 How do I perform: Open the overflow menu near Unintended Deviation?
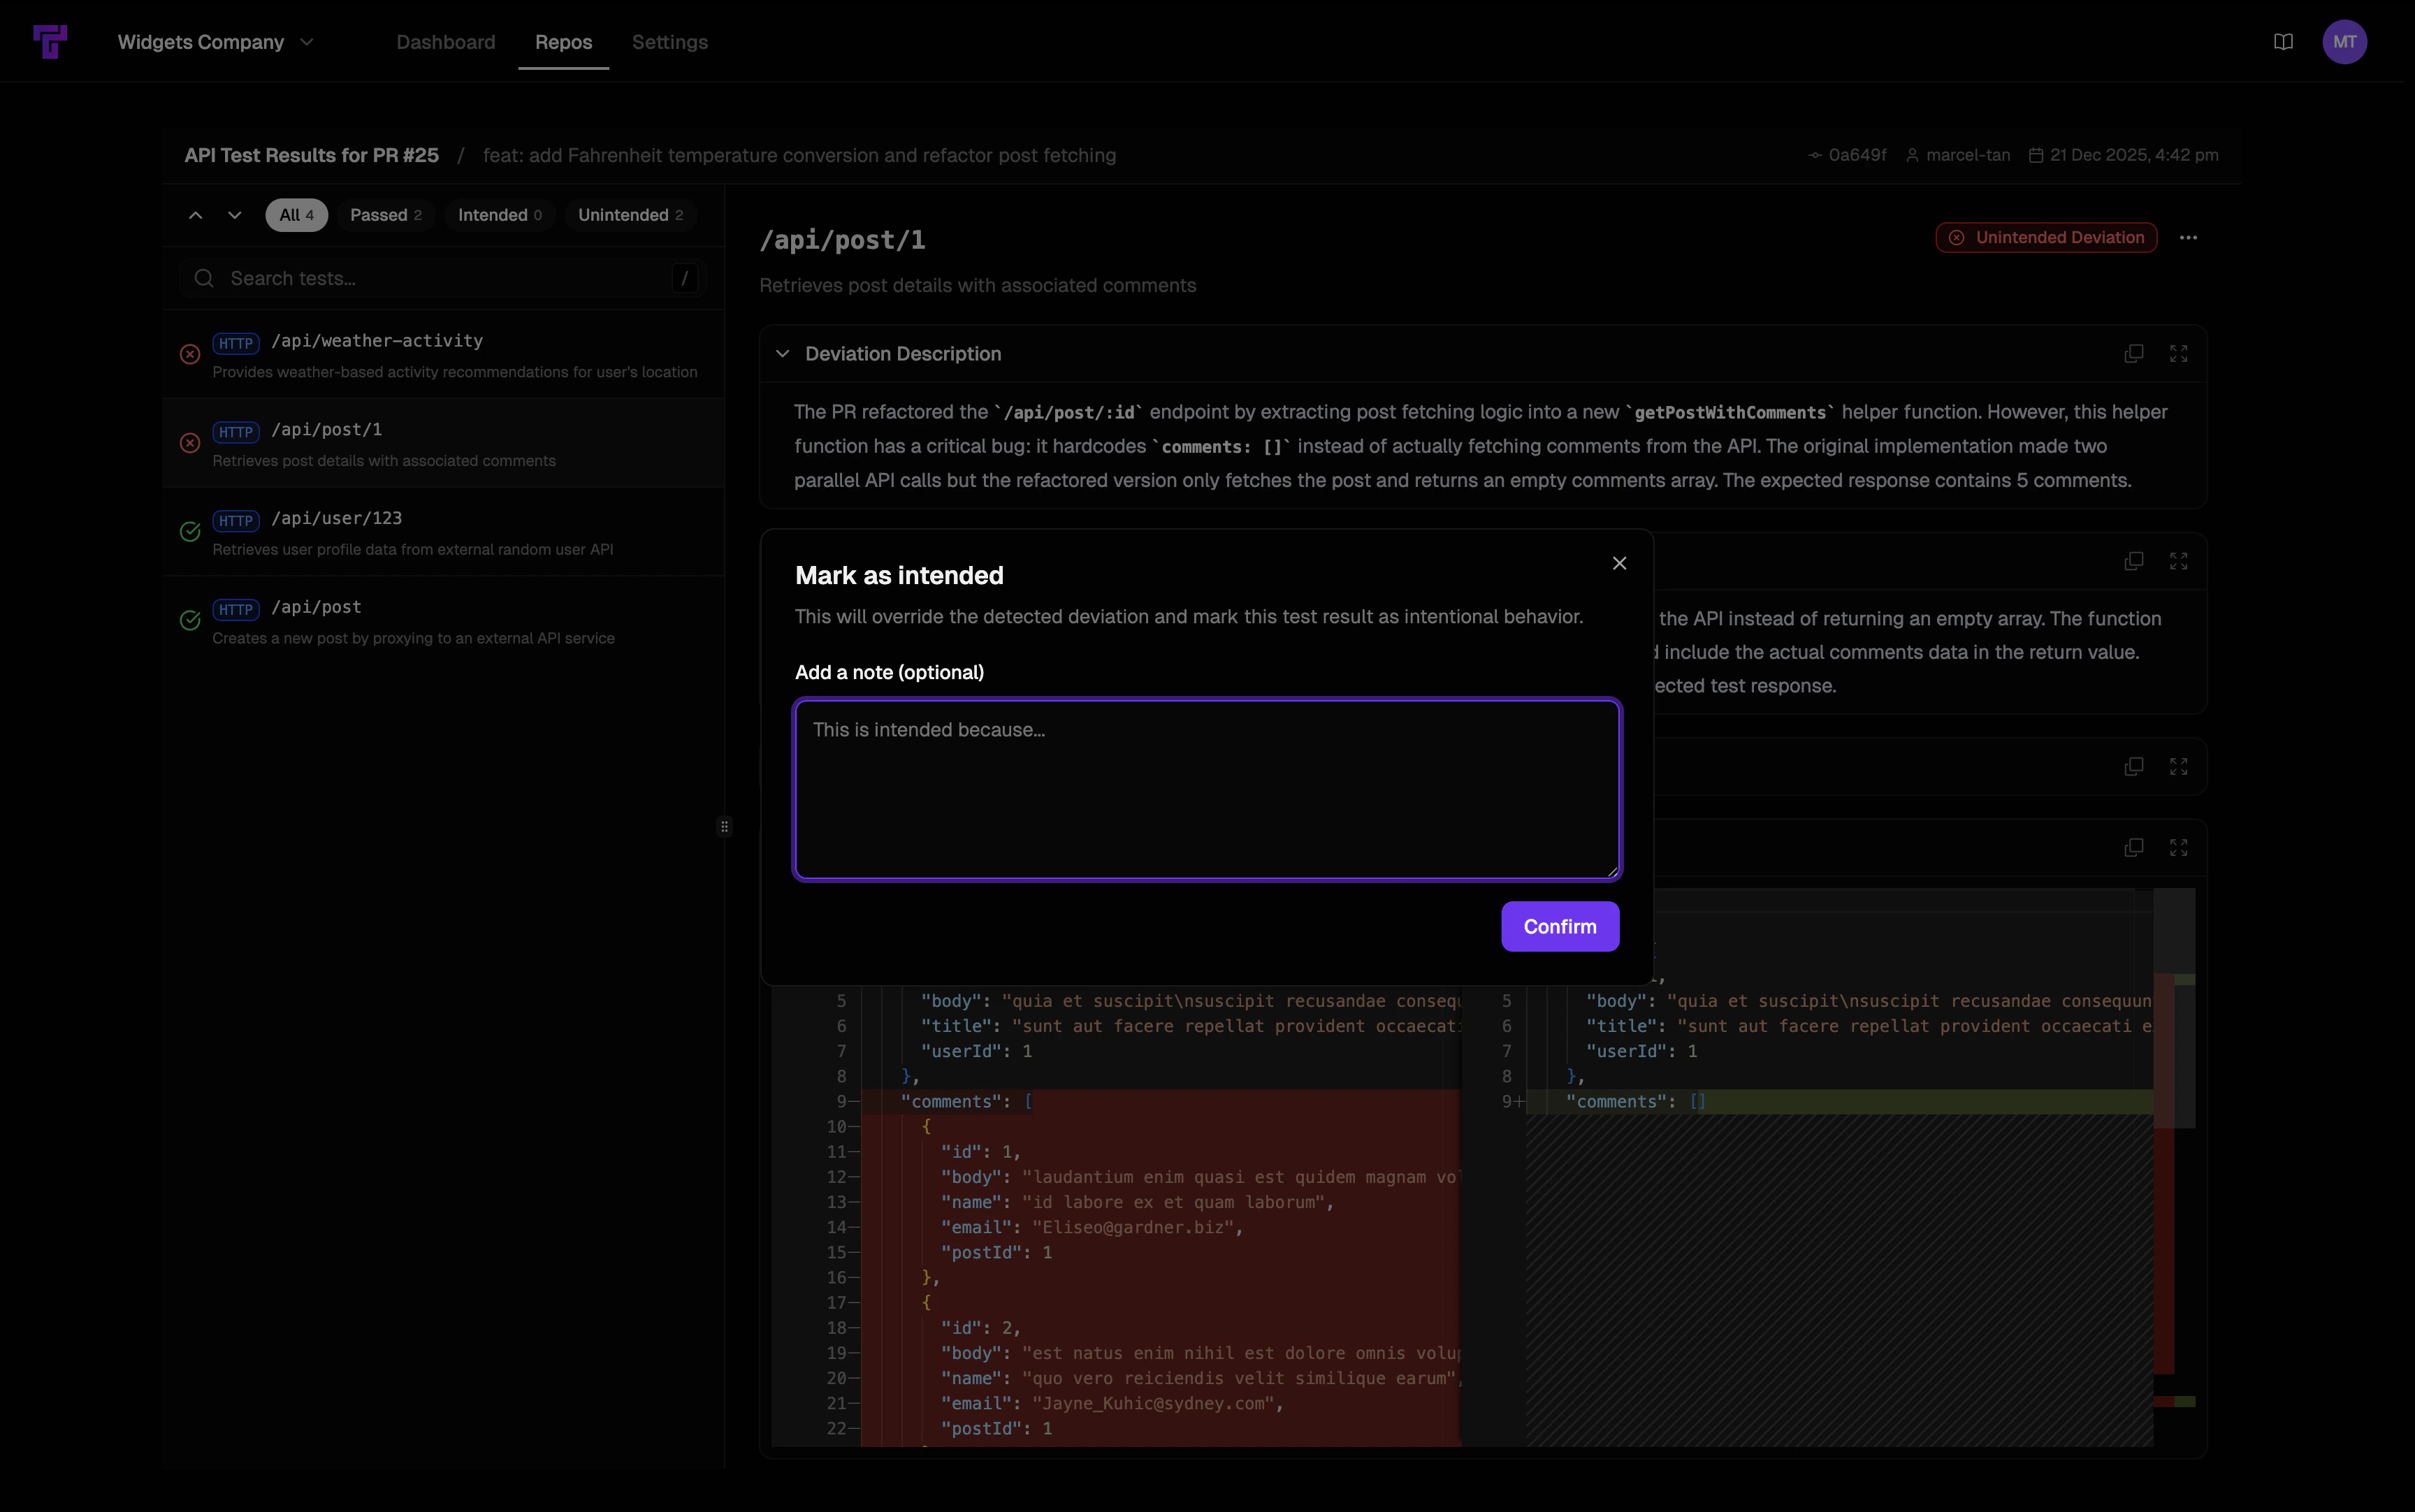[2188, 237]
